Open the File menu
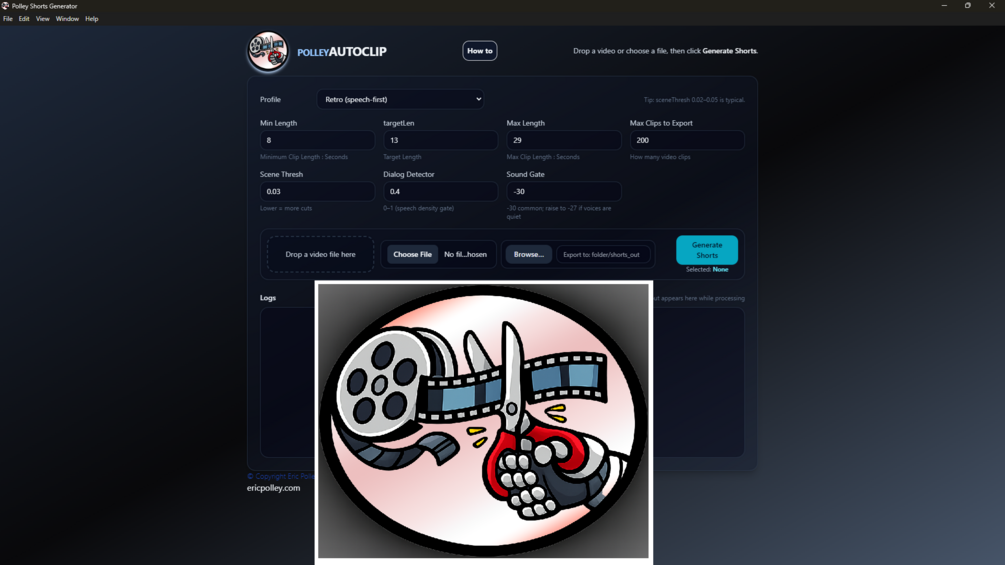Screen dimensions: 1005x565 pos(8,19)
